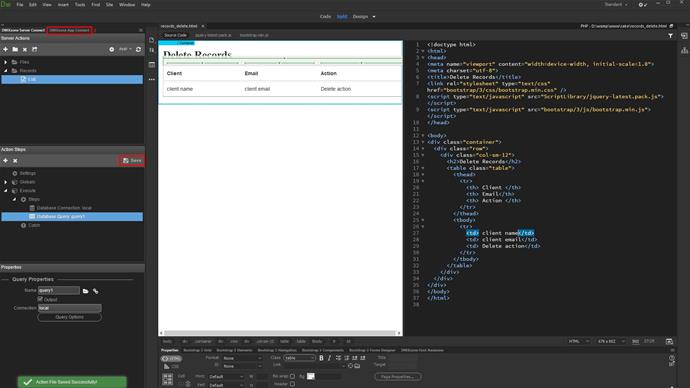Click the browse for file folder icon near Link
Screen dimensions: 690x388
click(x=357, y=366)
